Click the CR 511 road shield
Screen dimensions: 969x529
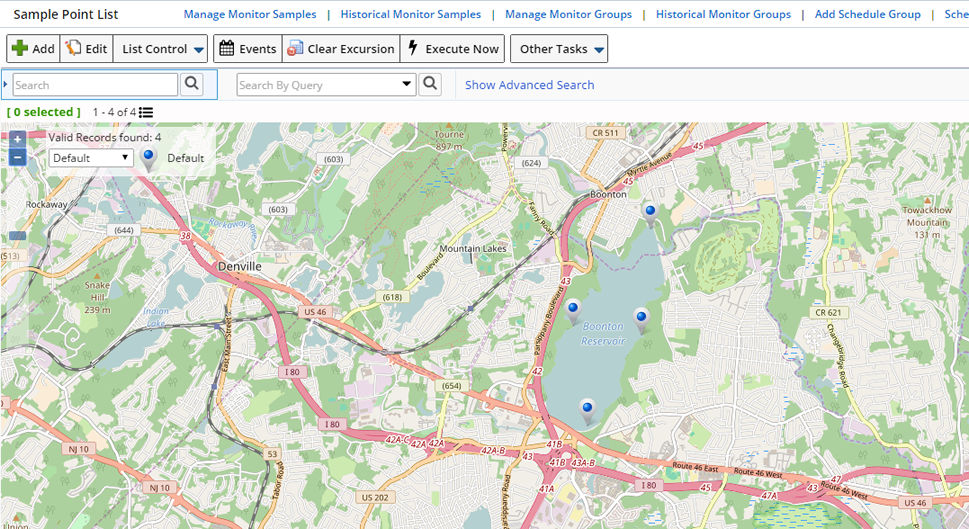[605, 132]
